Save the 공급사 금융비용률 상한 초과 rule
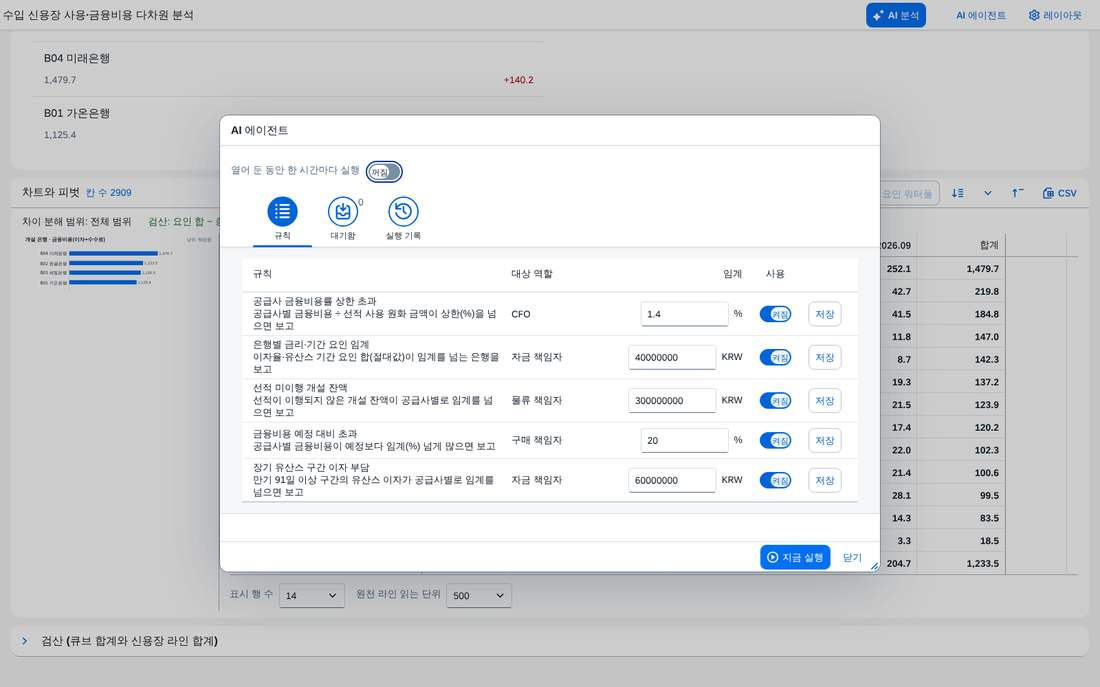Viewport: 1100px width, 687px height. coord(824,314)
